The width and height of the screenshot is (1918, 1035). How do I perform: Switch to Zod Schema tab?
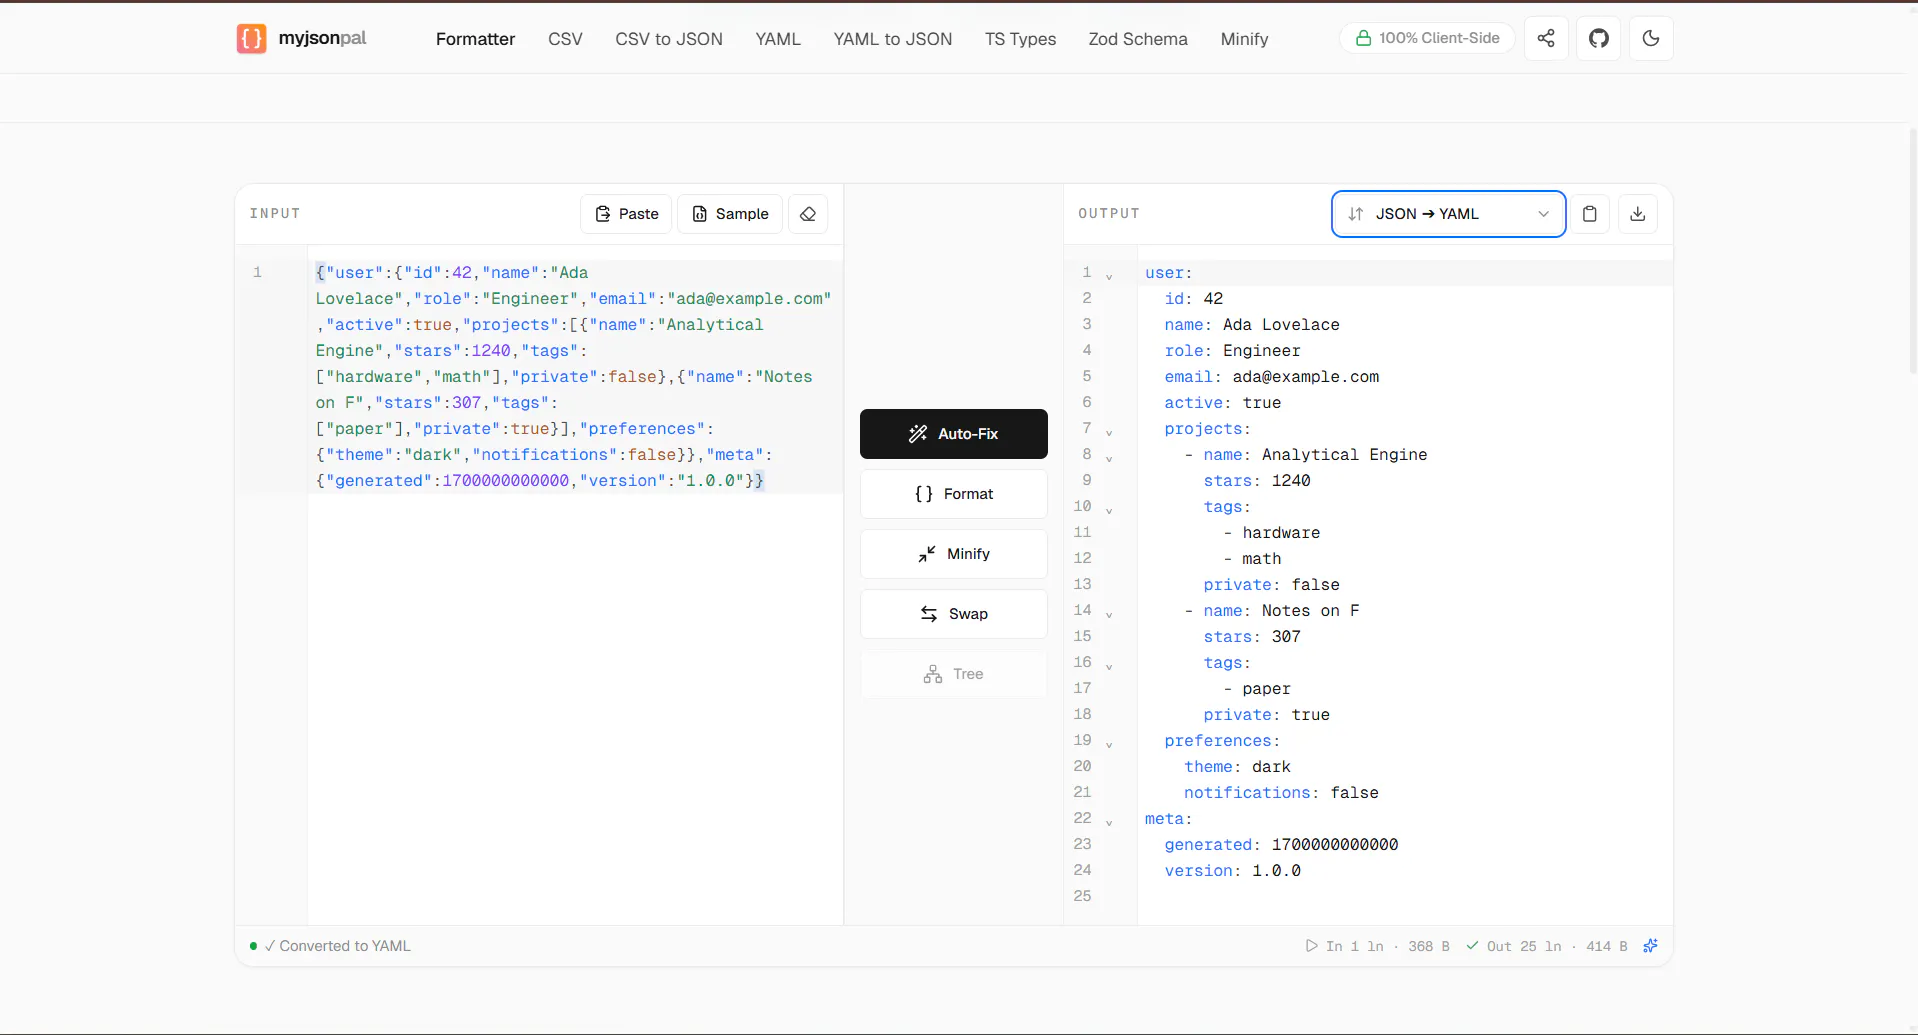(x=1138, y=39)
